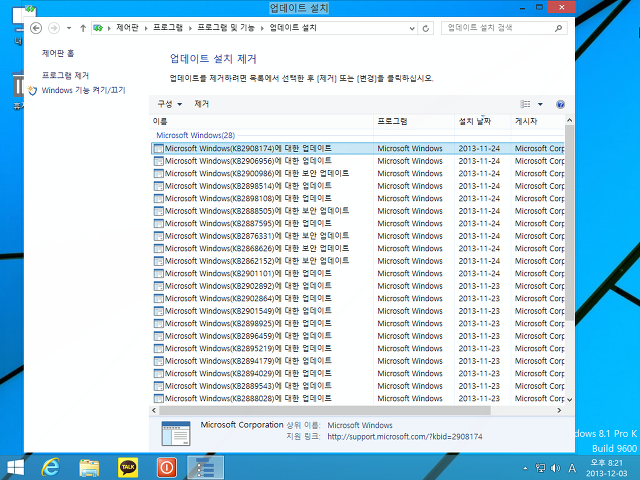Select the KB2876331 security update row
The image size is (640, 480).
358,236
